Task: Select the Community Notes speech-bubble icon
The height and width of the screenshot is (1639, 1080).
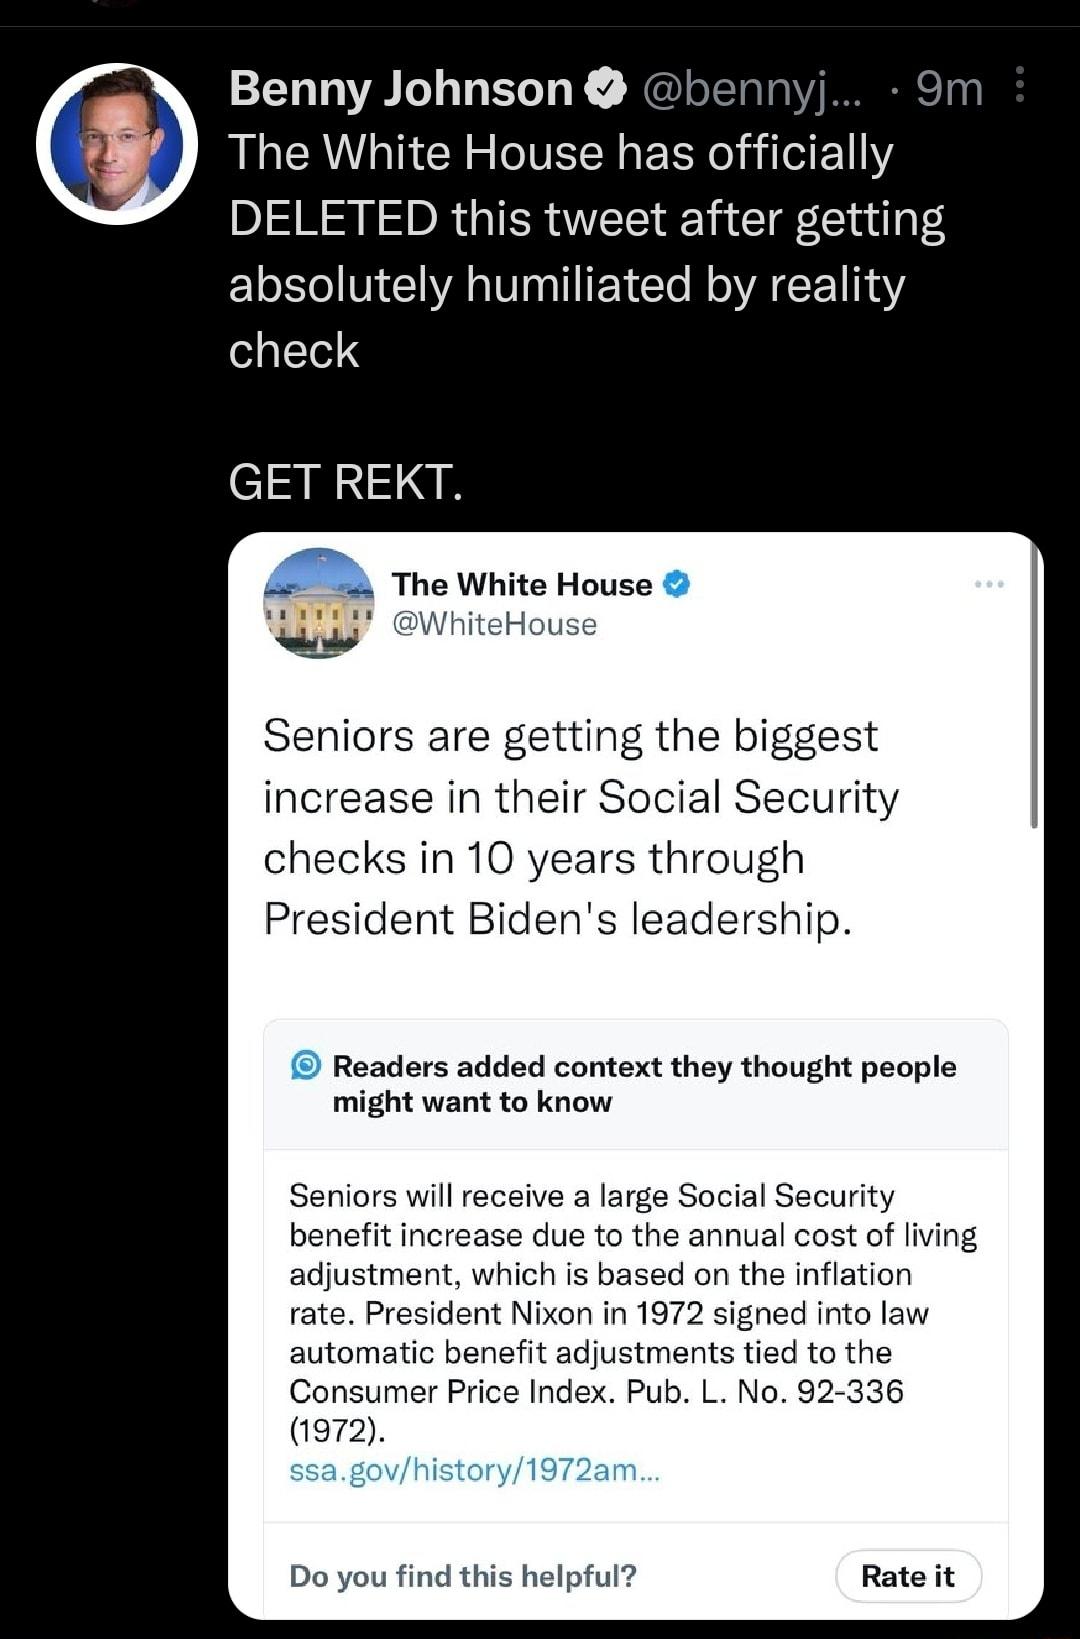Action: (x=304, y=1066)
